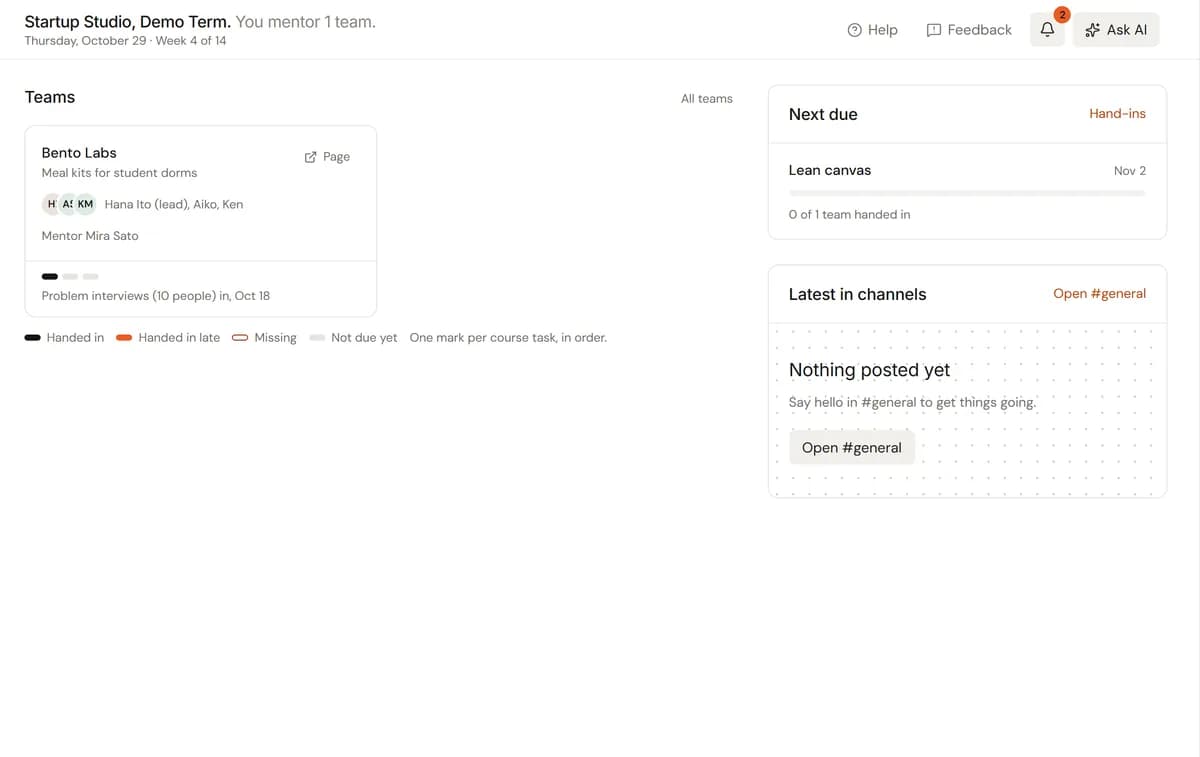Click the Open #general button
The height and width of the screenshot is (757, 1200).
(x=852, y=448)
